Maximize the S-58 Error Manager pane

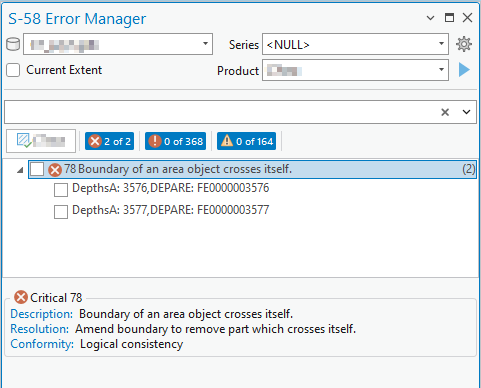point(449,18)
